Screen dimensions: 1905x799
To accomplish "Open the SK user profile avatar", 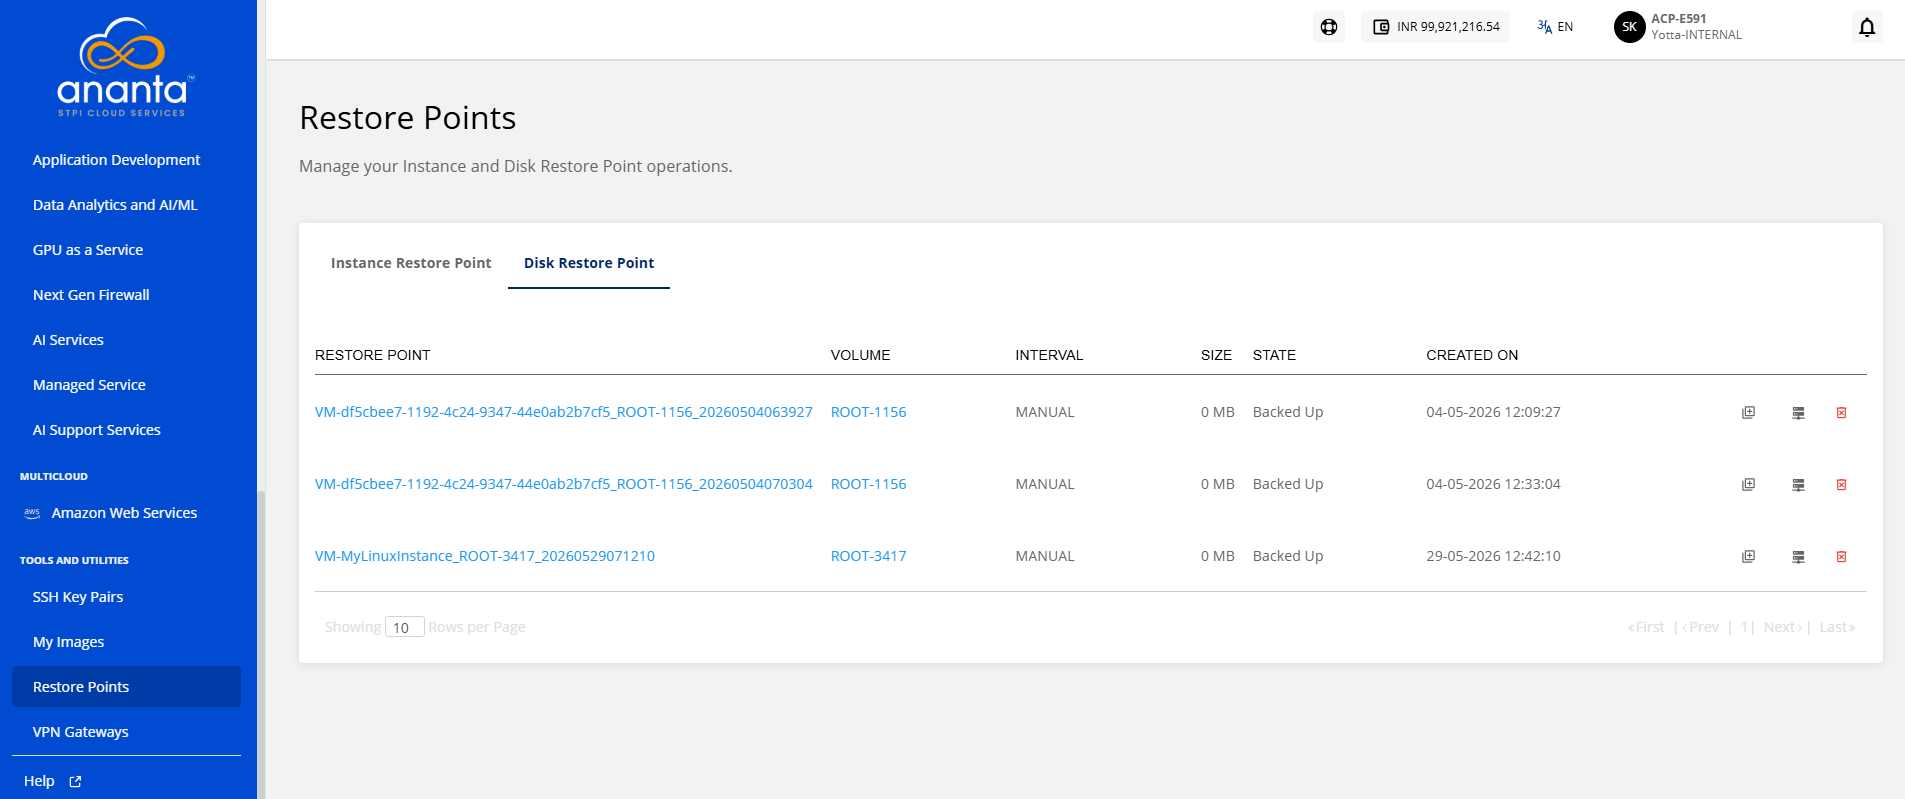I will click(1629, 27).
